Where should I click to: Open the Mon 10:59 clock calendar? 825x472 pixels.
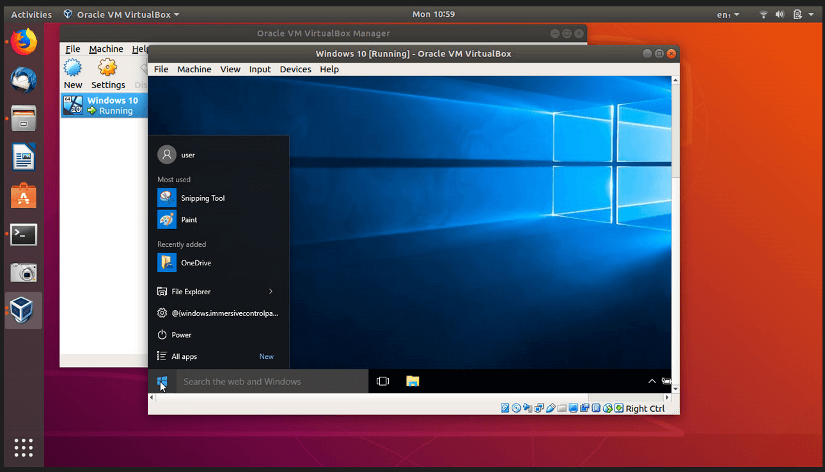434,14
